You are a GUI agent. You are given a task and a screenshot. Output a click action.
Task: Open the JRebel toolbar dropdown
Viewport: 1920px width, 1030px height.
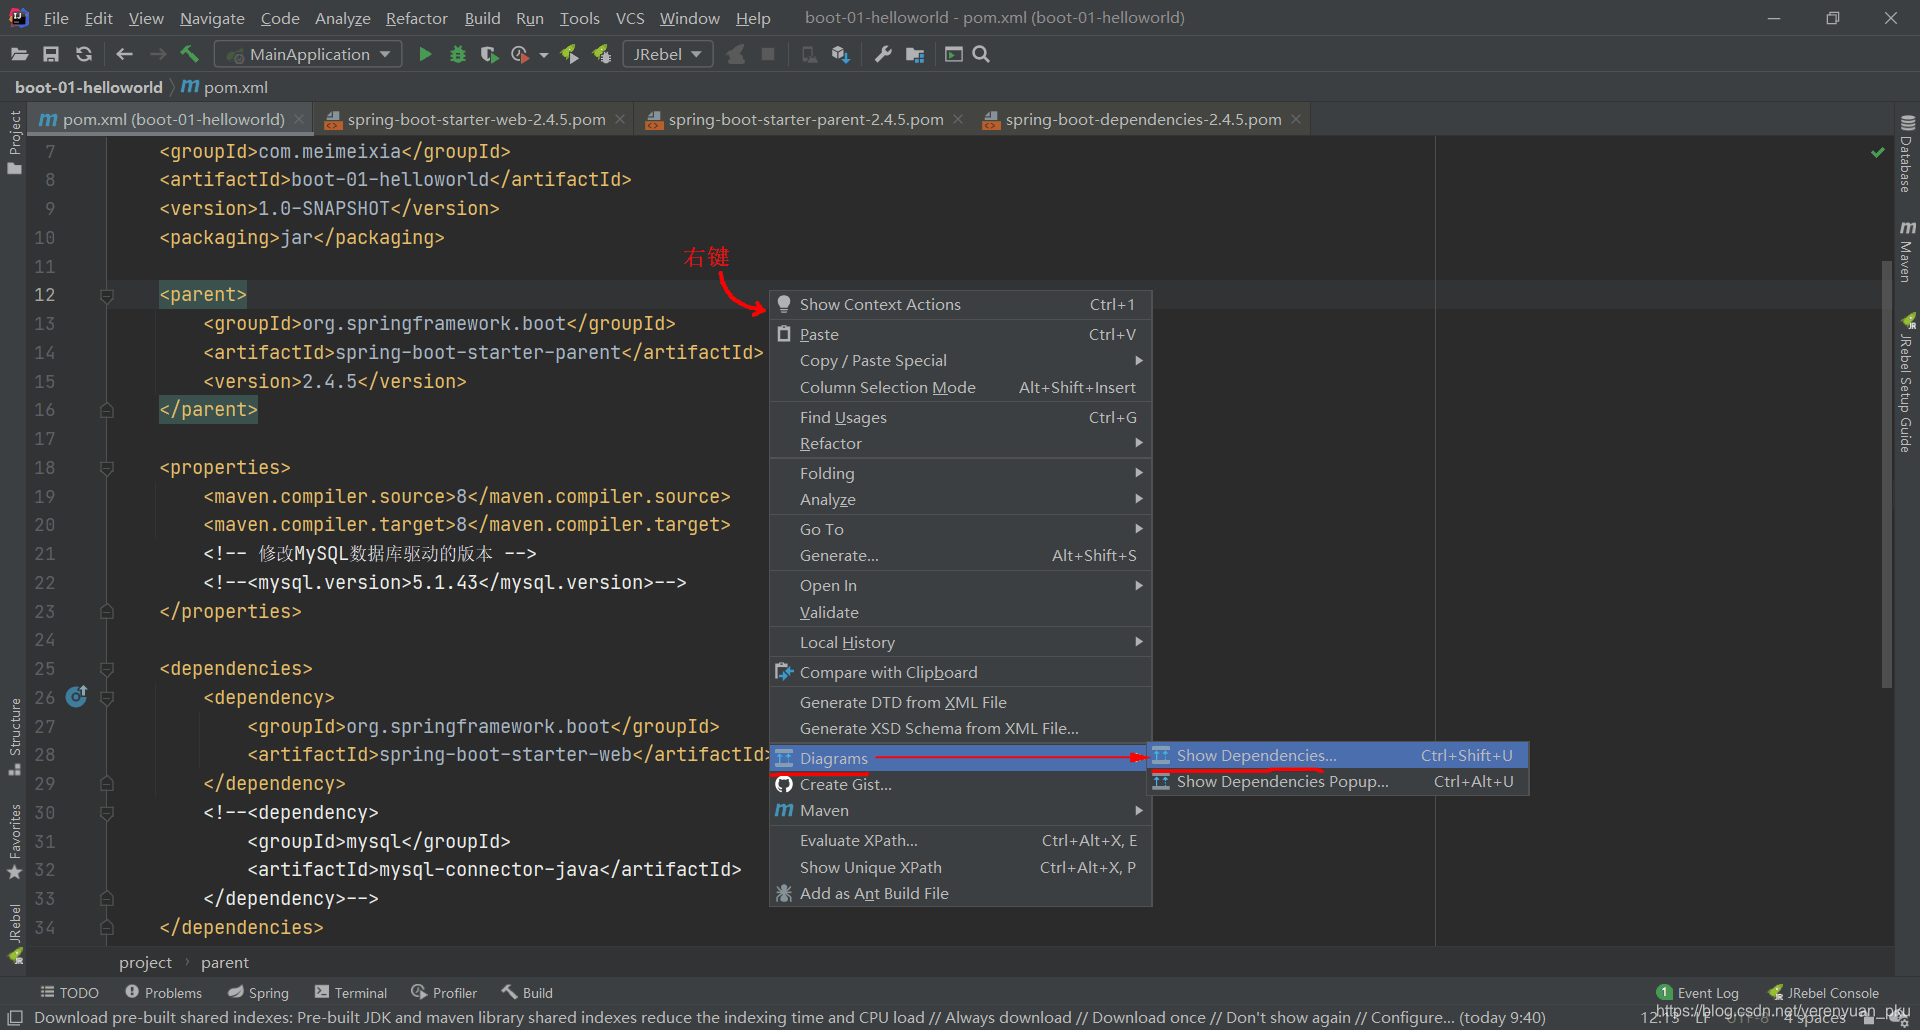pos(668,54)
